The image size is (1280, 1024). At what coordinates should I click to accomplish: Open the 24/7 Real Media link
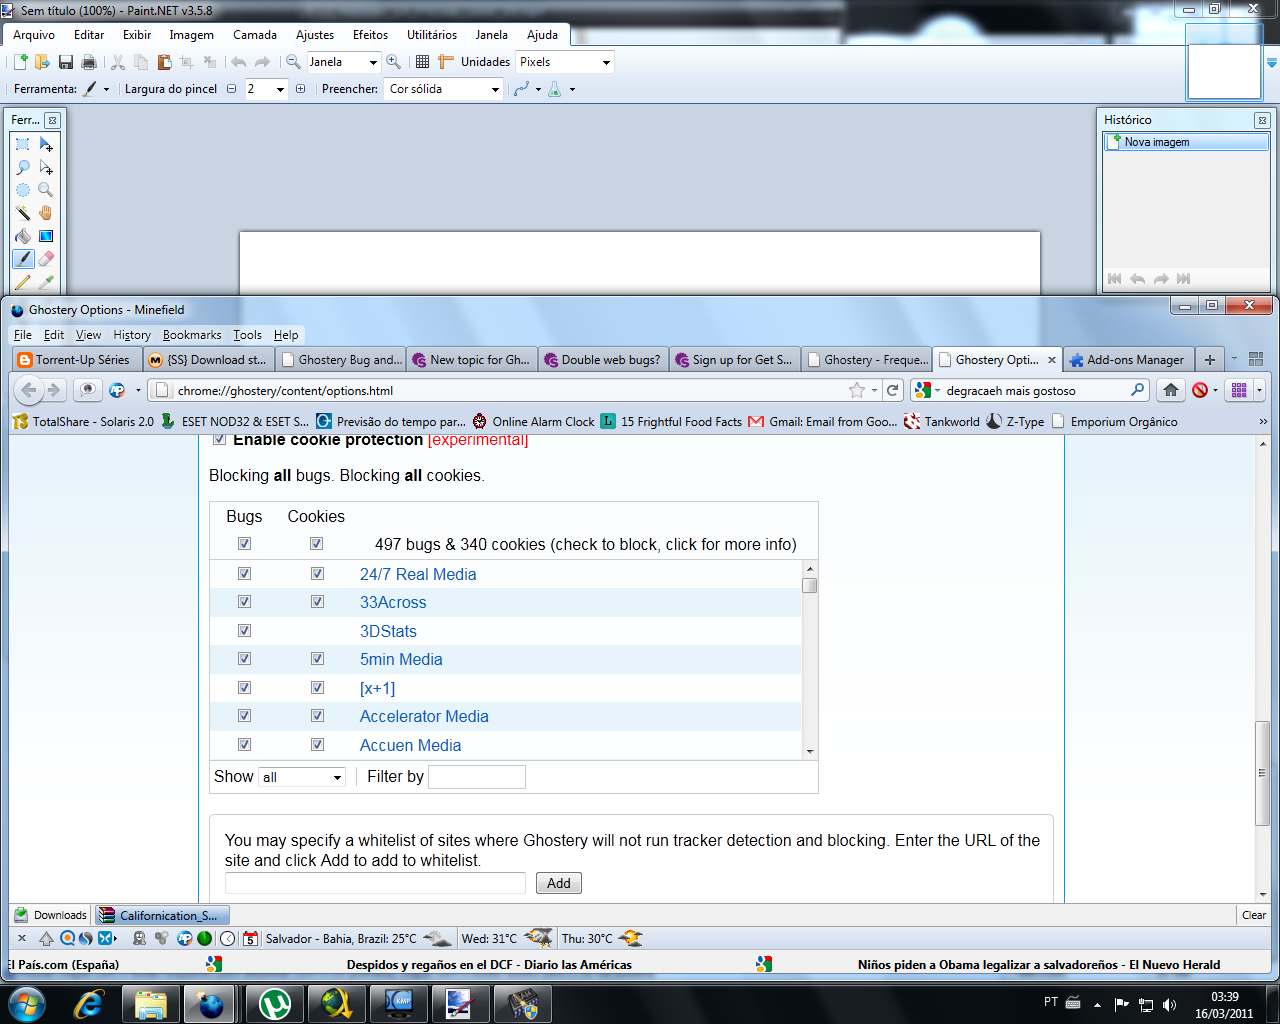click(418, 574)
